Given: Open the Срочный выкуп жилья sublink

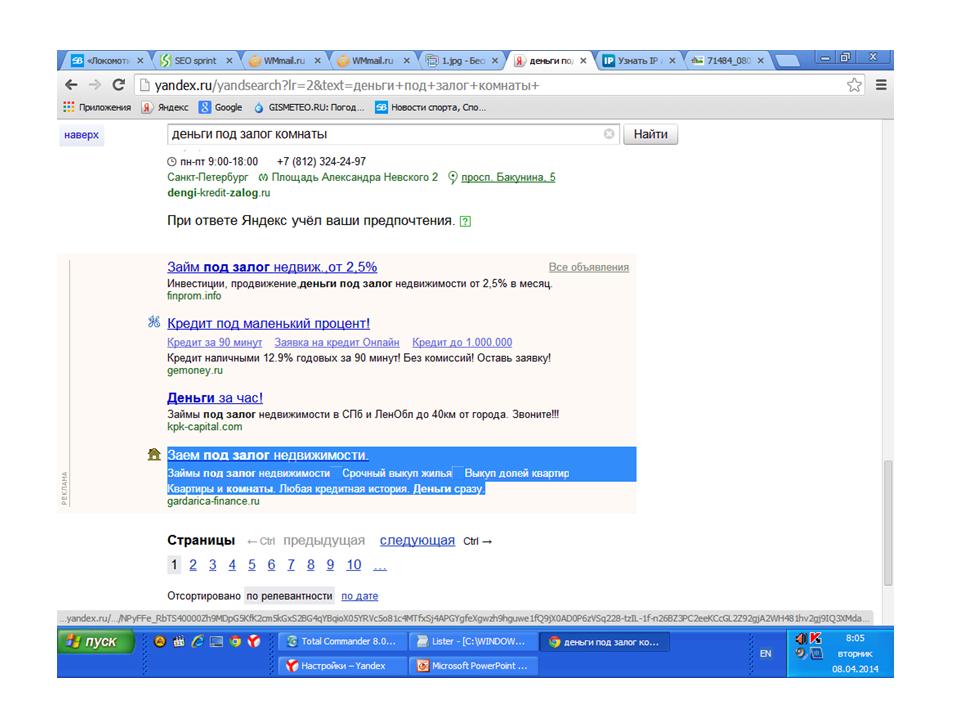Looking at the screenshot, I should pyautogui.click(x=397, y=473).
